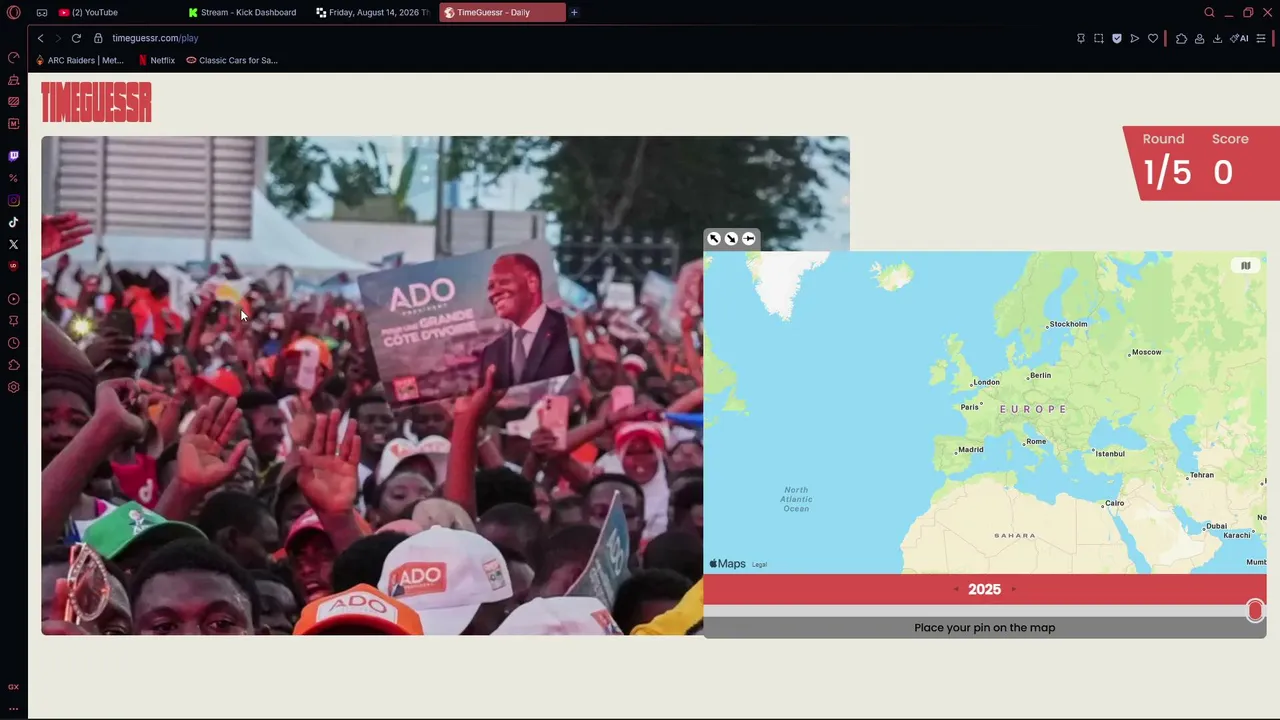The image size is (1280, 720).
Task: Toggle the sticky map pin control
Action: [748, 238]
